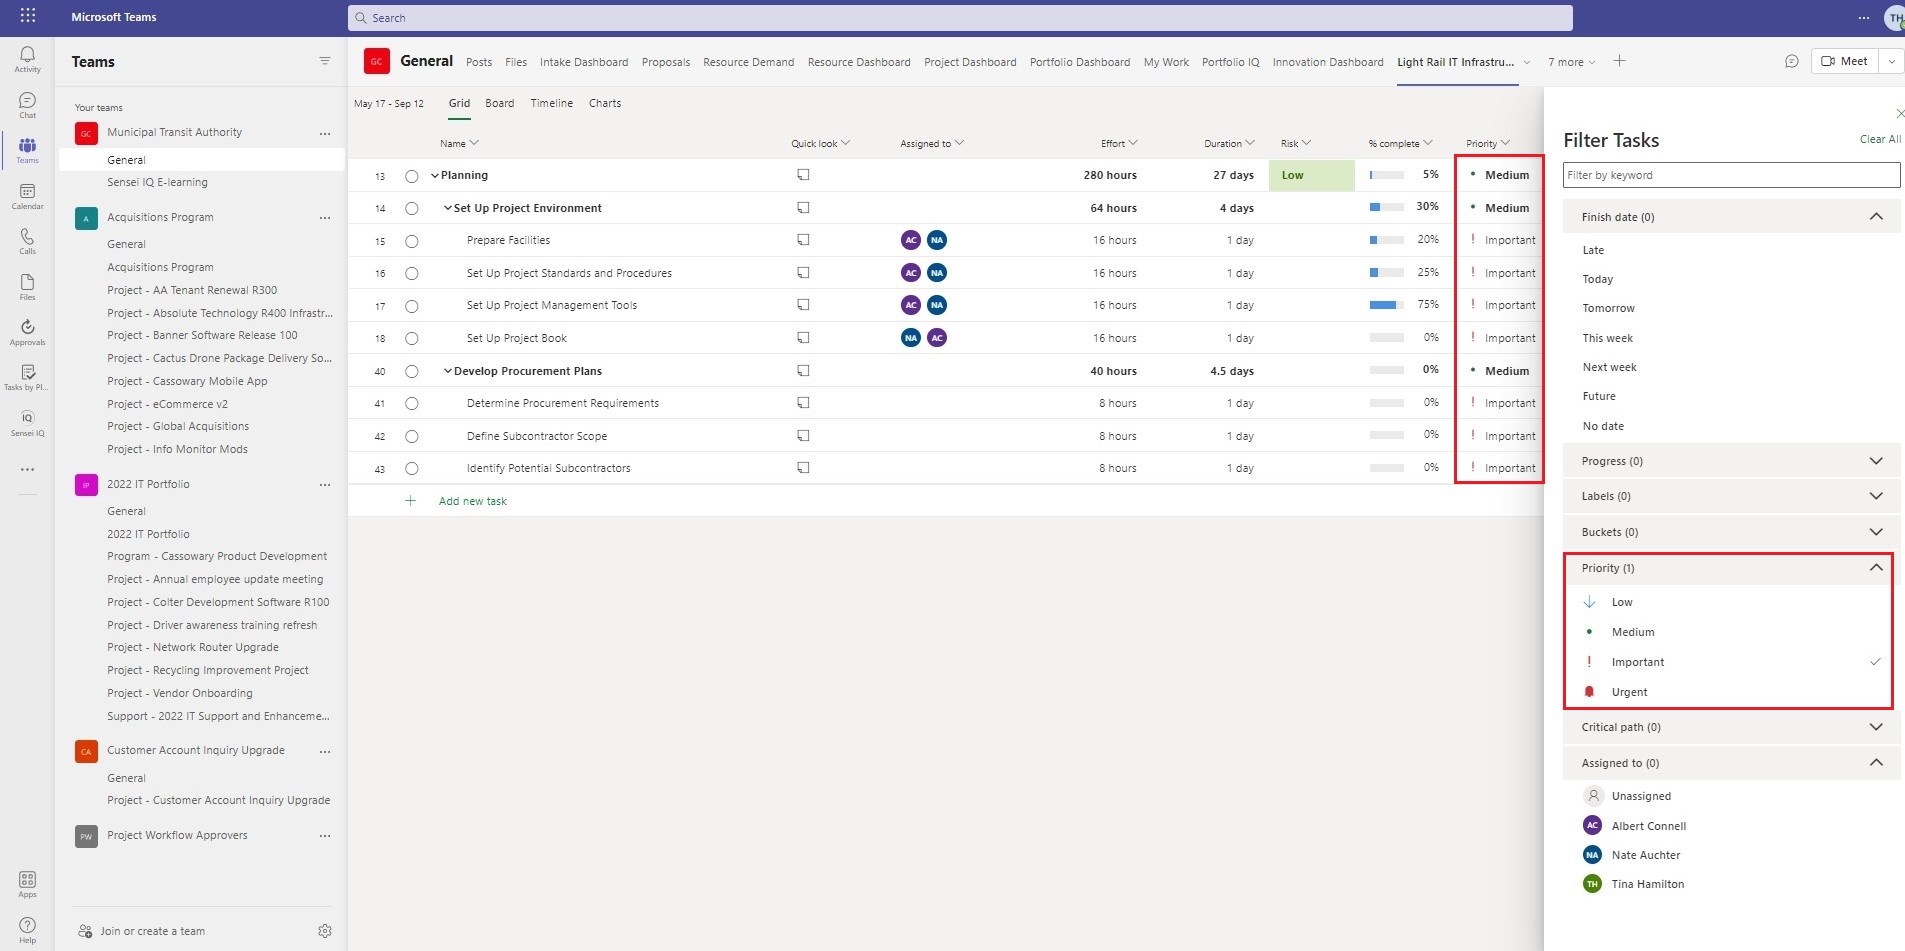Collapse Develop Procurement Plans subtasks
The width and height of the screenshot is (1905, 951).
coord(448,371)
